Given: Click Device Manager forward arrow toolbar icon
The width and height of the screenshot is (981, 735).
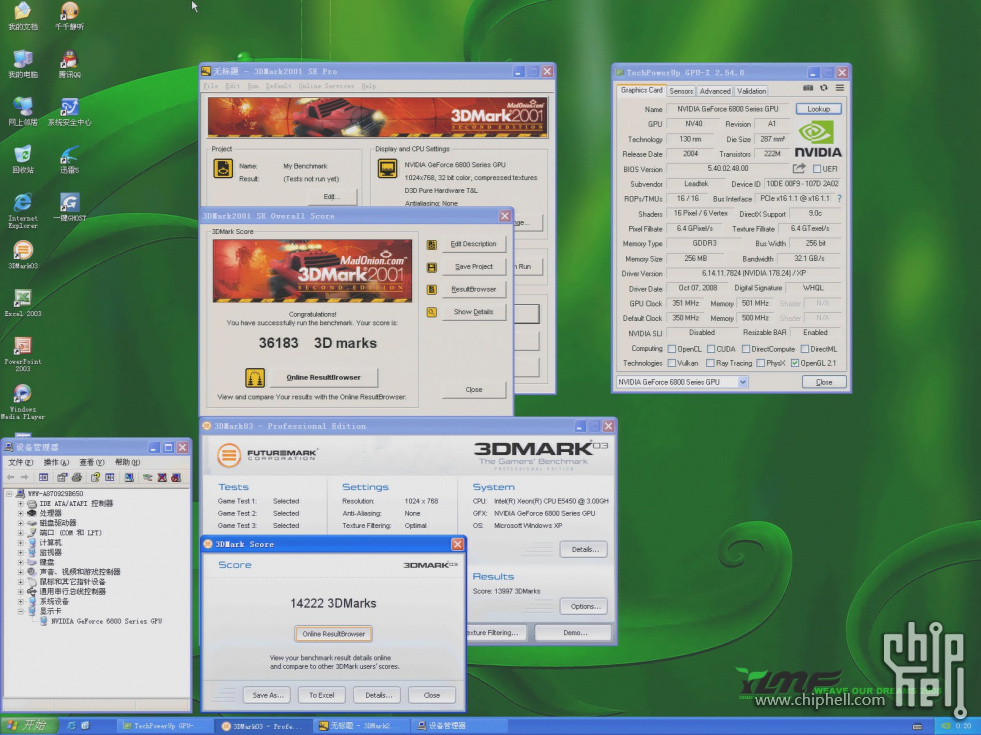Looking at the screenshot, I should click(24, 477).
